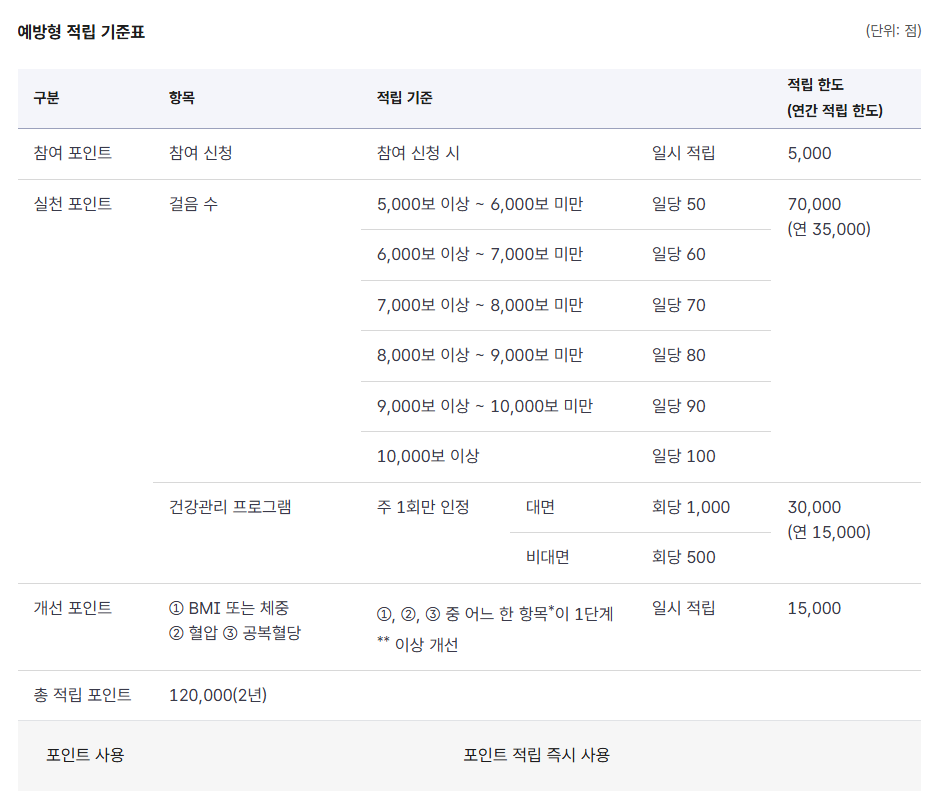This screenshot has width=930, height=802.
Task: Click the 걸음 수 item cell
Action: click(x=193, y=204)
